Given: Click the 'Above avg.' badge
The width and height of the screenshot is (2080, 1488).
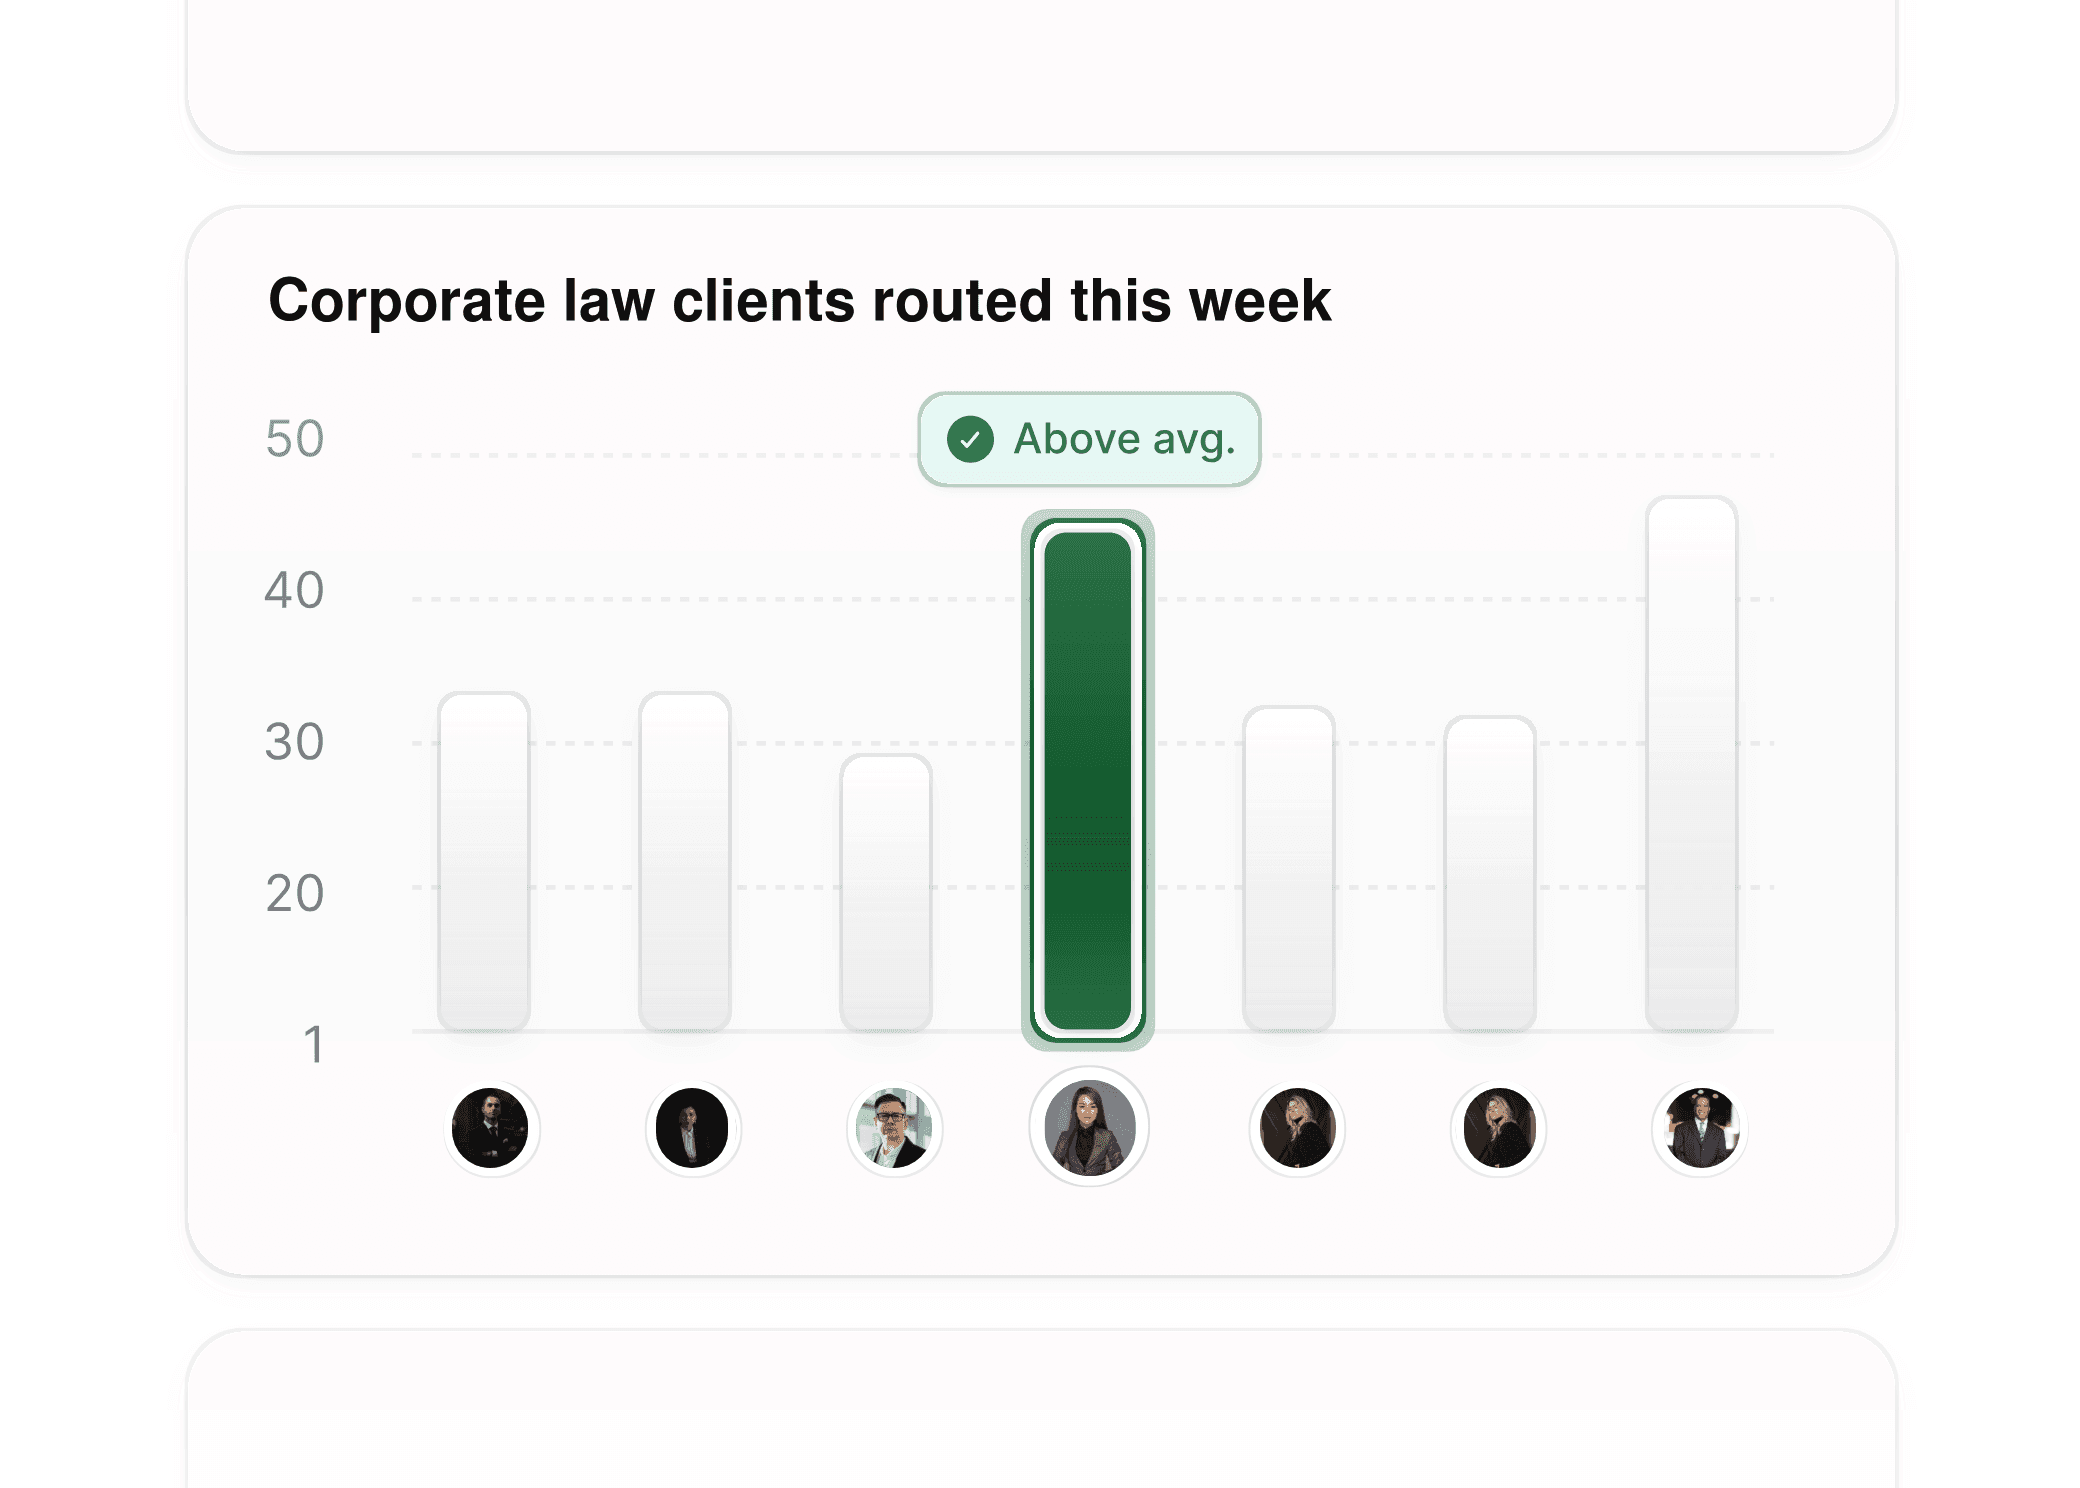Looking at the screenshot, I should pos(1088,438).
